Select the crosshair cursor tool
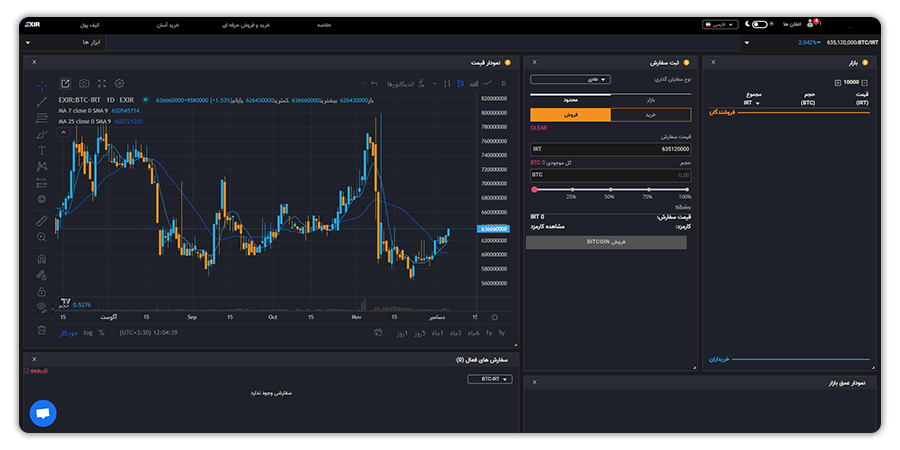 pos(41,86)
